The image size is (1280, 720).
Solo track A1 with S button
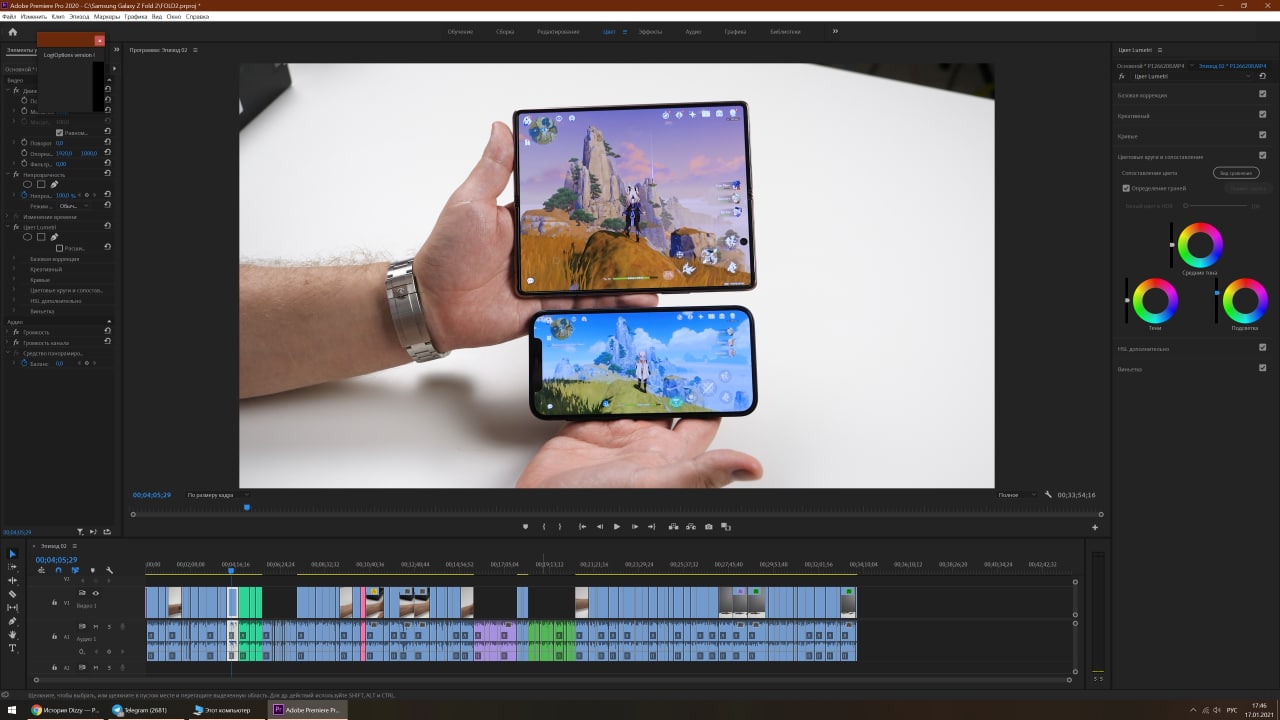[109, 626]
